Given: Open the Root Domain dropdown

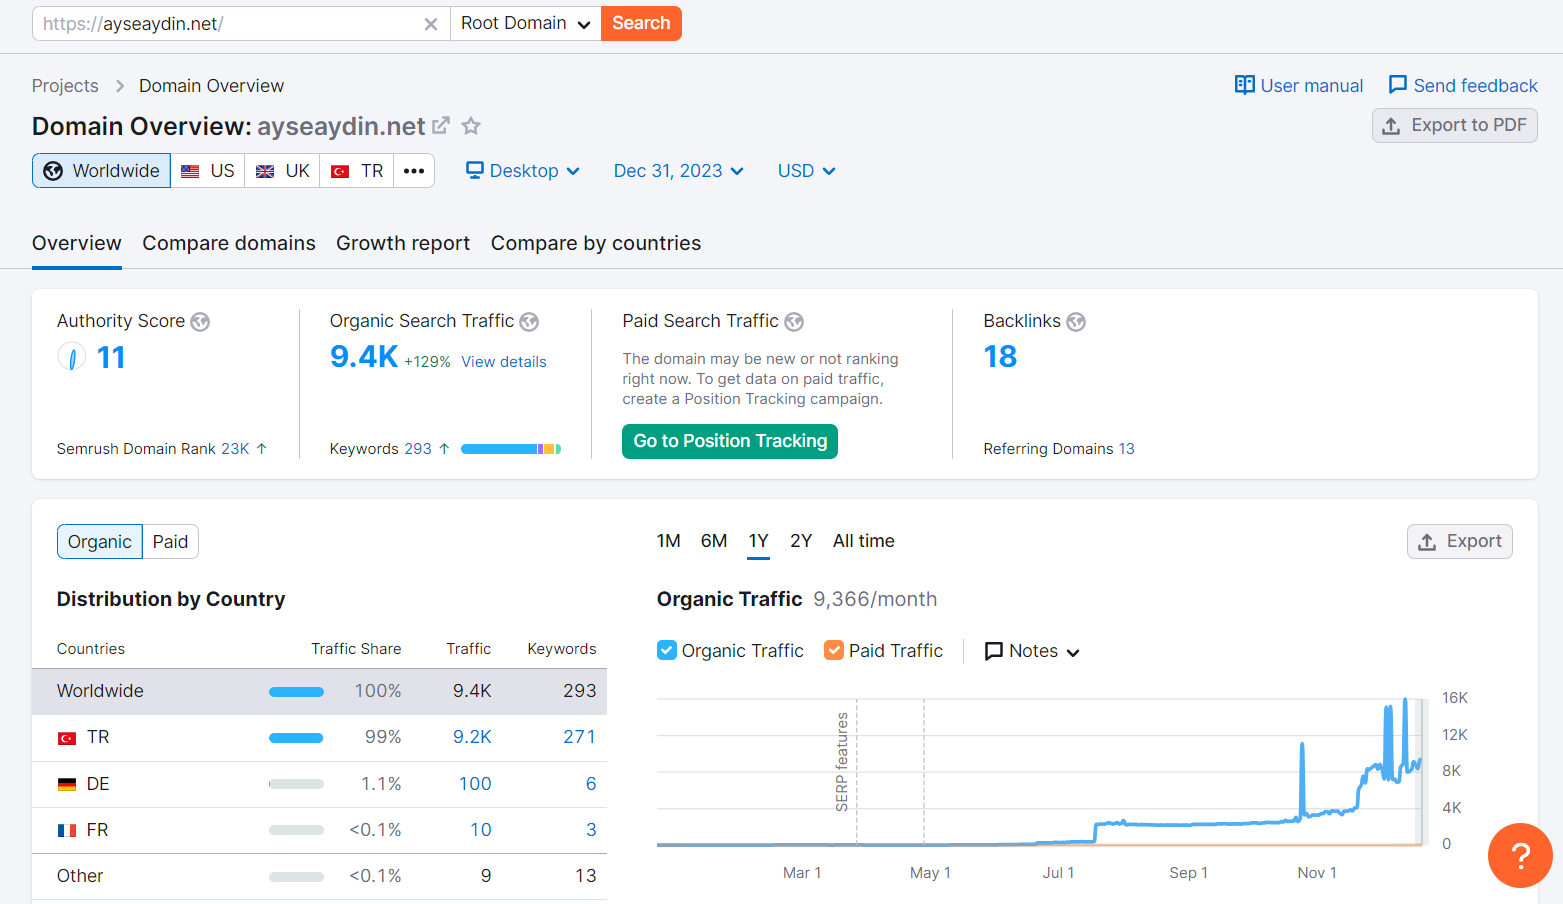Looking at the screenshot, I should [x=525, y=23].
